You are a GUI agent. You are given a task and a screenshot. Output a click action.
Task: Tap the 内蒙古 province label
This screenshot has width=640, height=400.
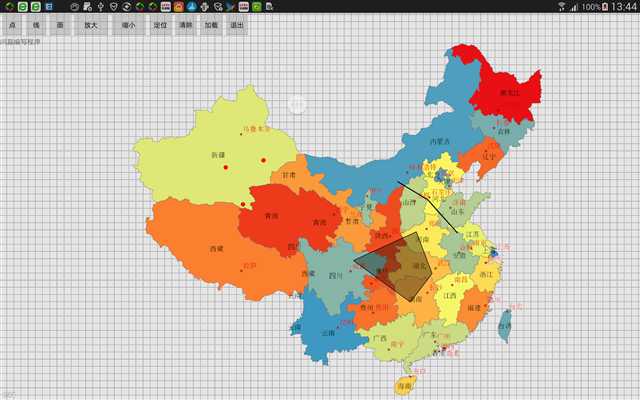point(440,142)
